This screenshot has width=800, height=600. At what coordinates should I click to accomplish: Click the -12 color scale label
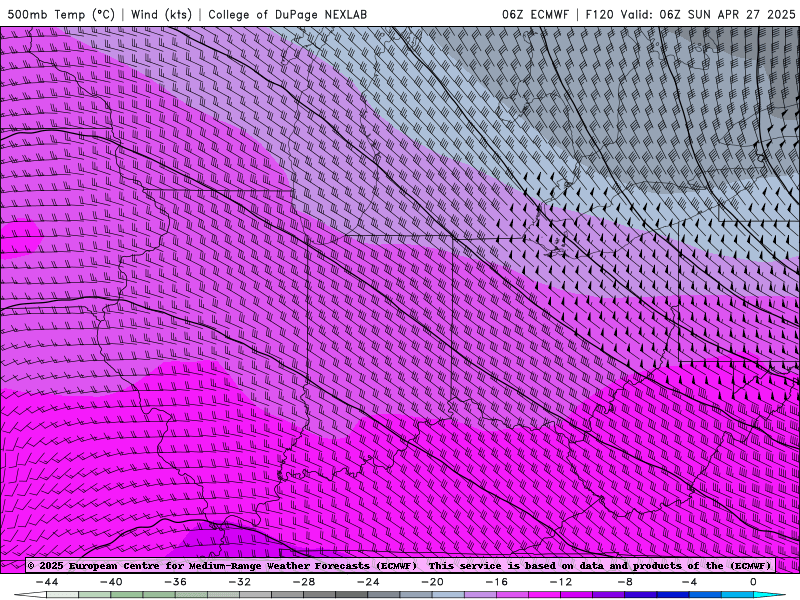561,582
